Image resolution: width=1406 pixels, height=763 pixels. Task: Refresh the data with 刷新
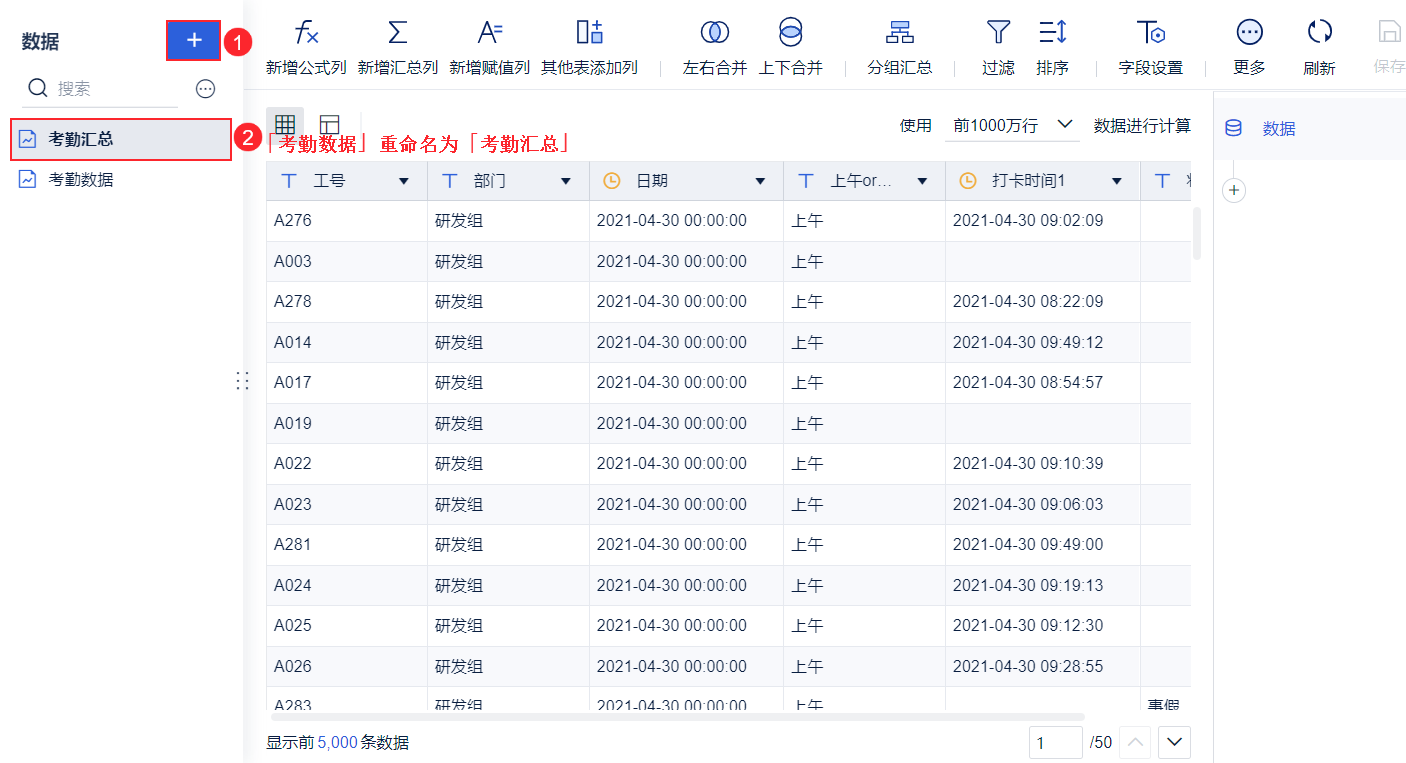1319,48
